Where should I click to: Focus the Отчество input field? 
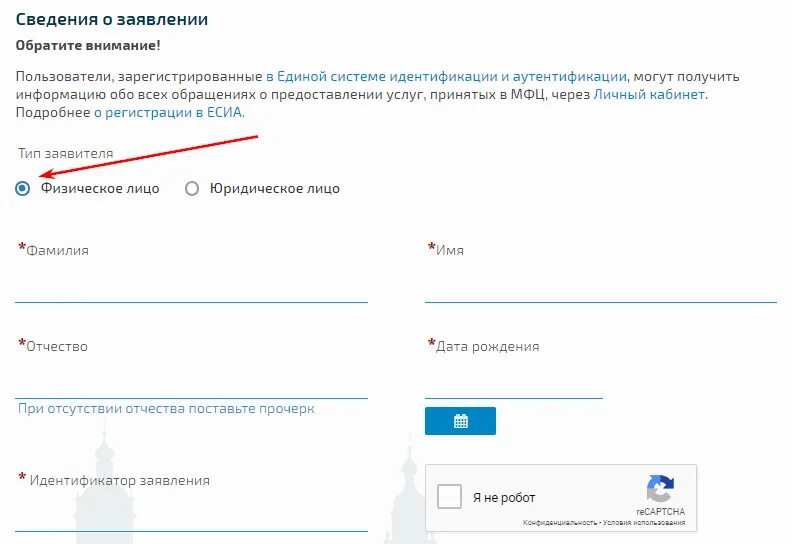[x=191, y=382]
